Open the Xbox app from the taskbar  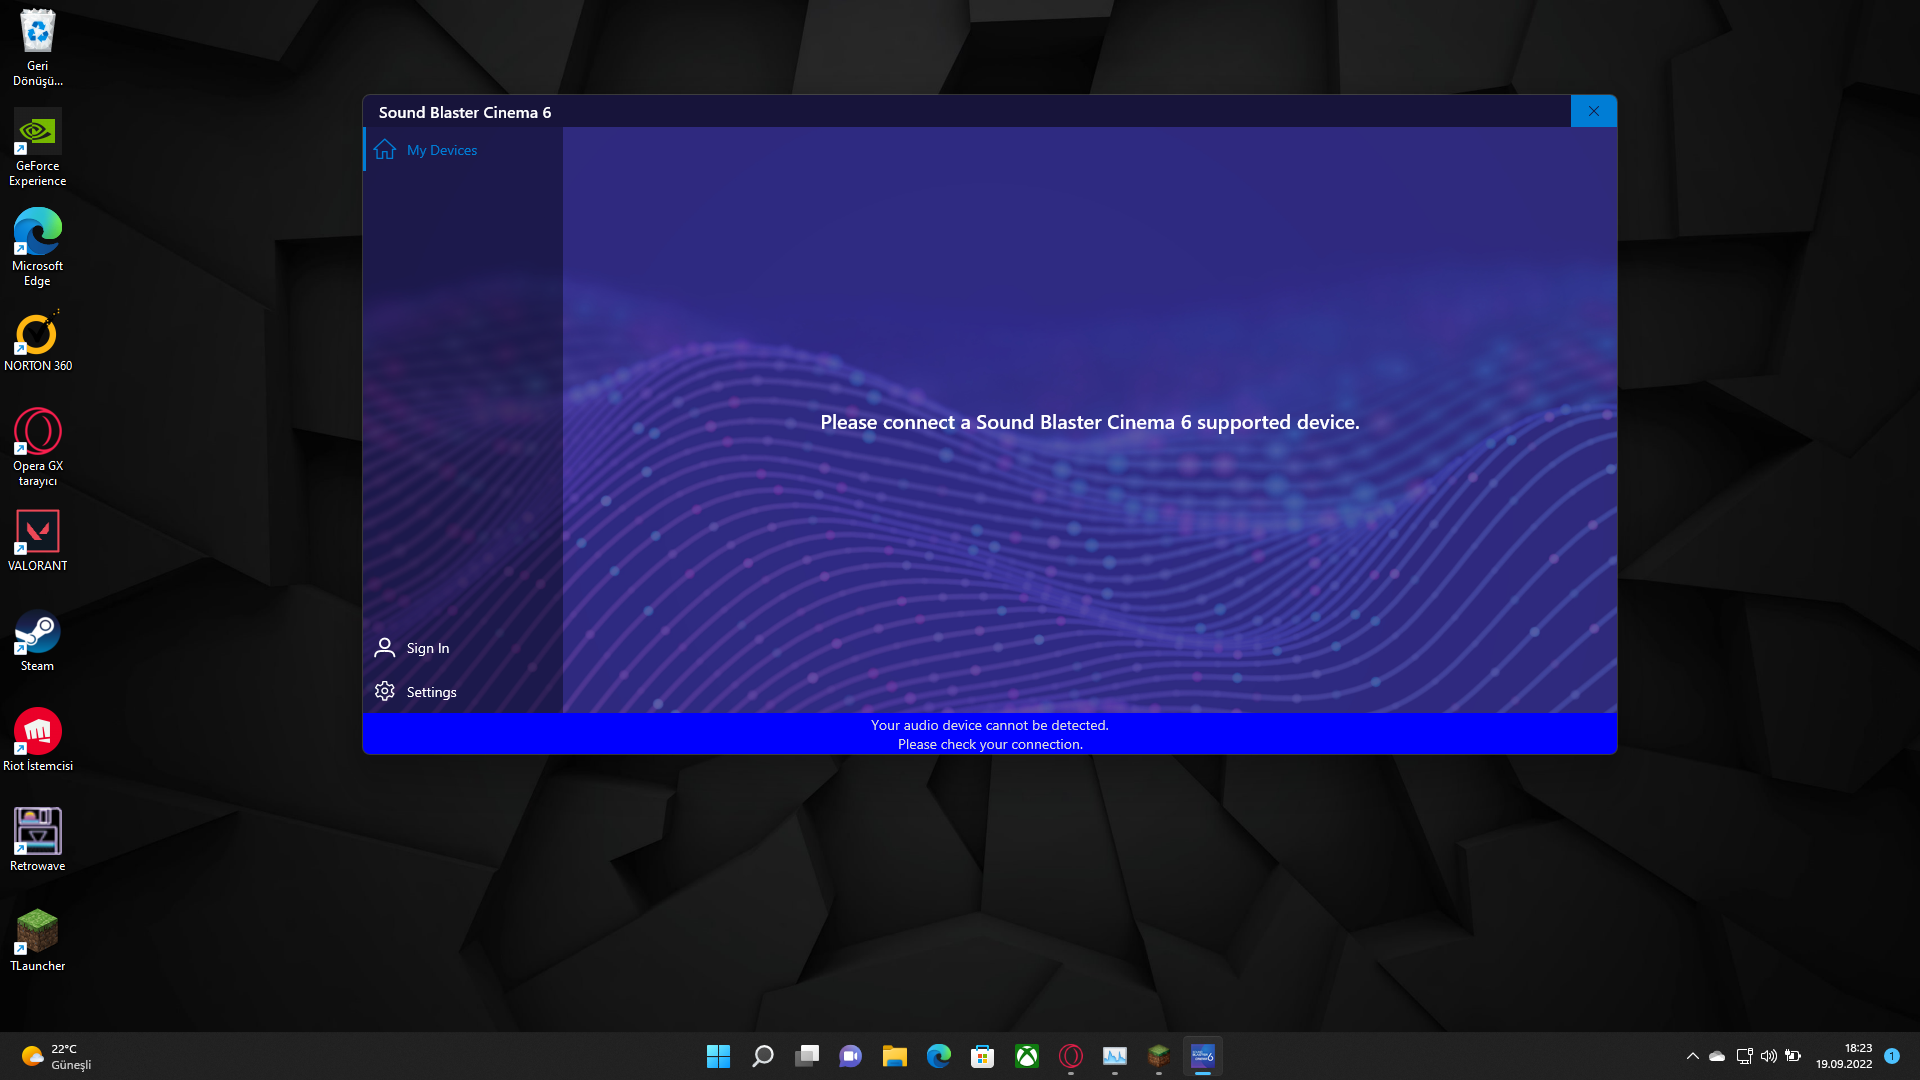coord(1027,1056)
